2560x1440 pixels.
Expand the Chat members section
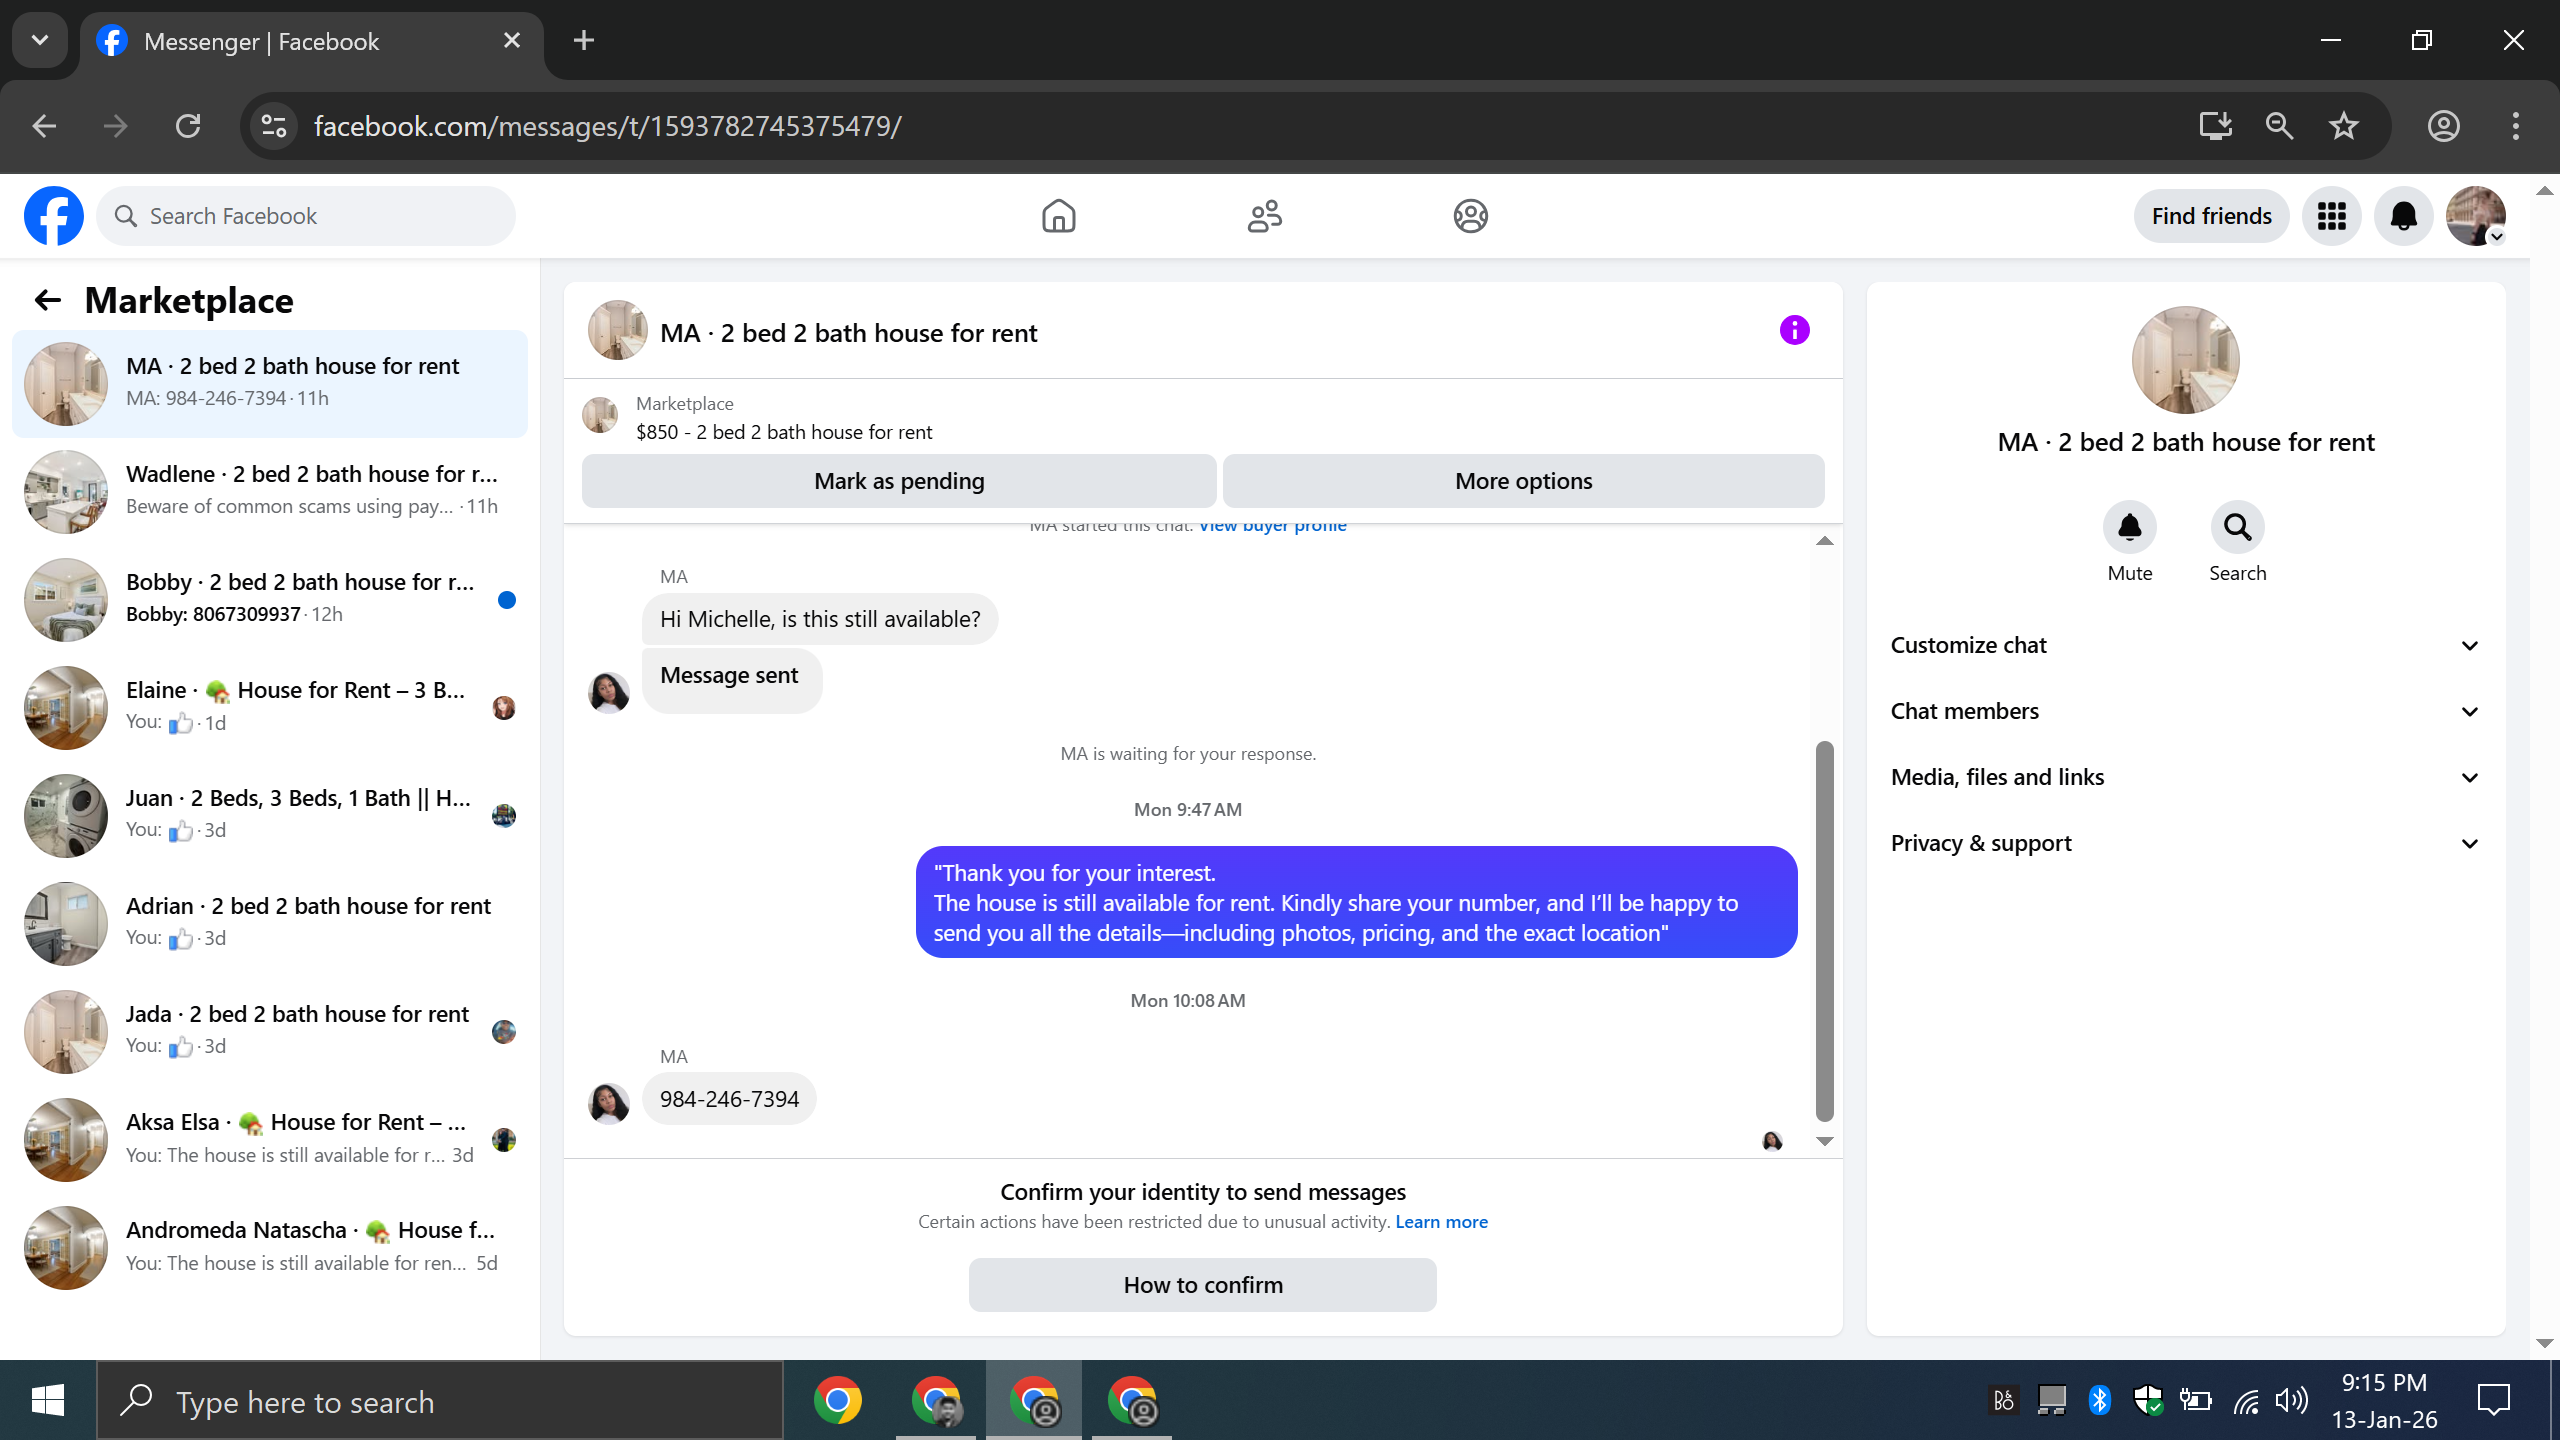pyautogui.click(x=2185, y=711)
